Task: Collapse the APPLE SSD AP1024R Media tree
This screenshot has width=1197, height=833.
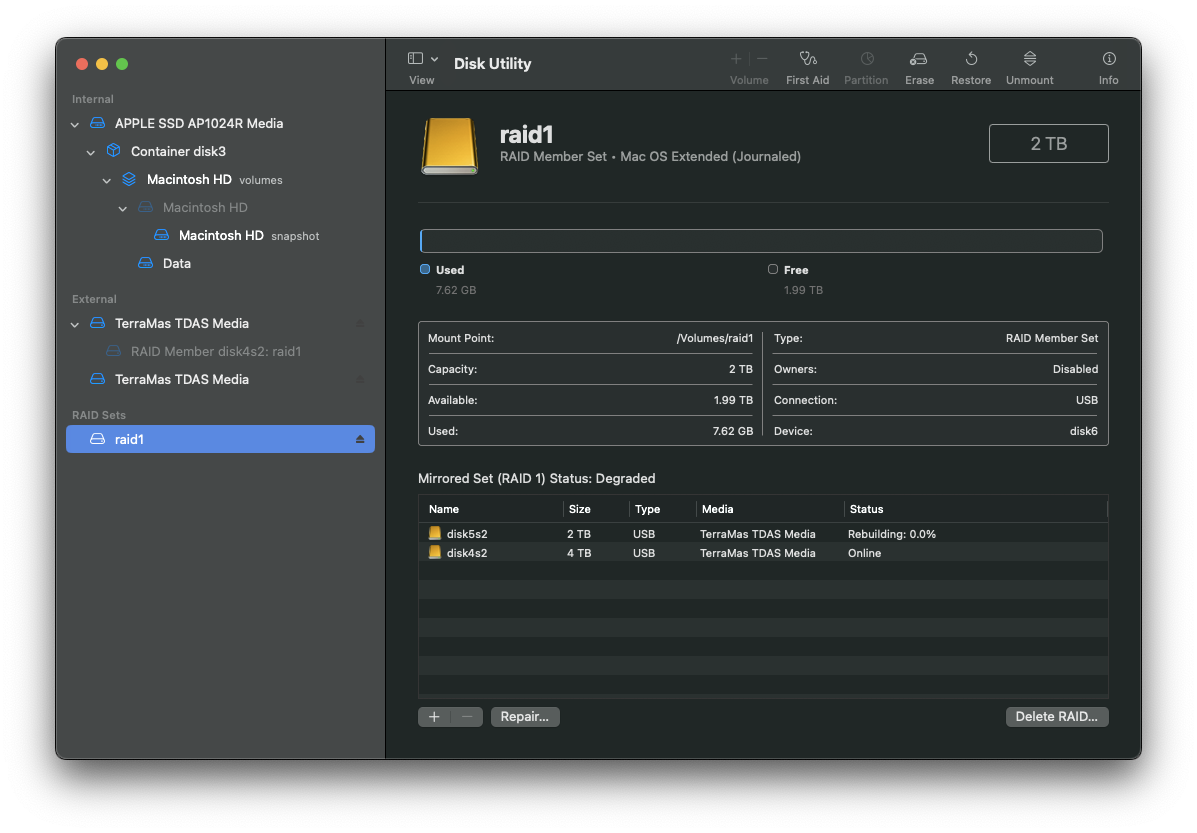Action: coord(75,124)
